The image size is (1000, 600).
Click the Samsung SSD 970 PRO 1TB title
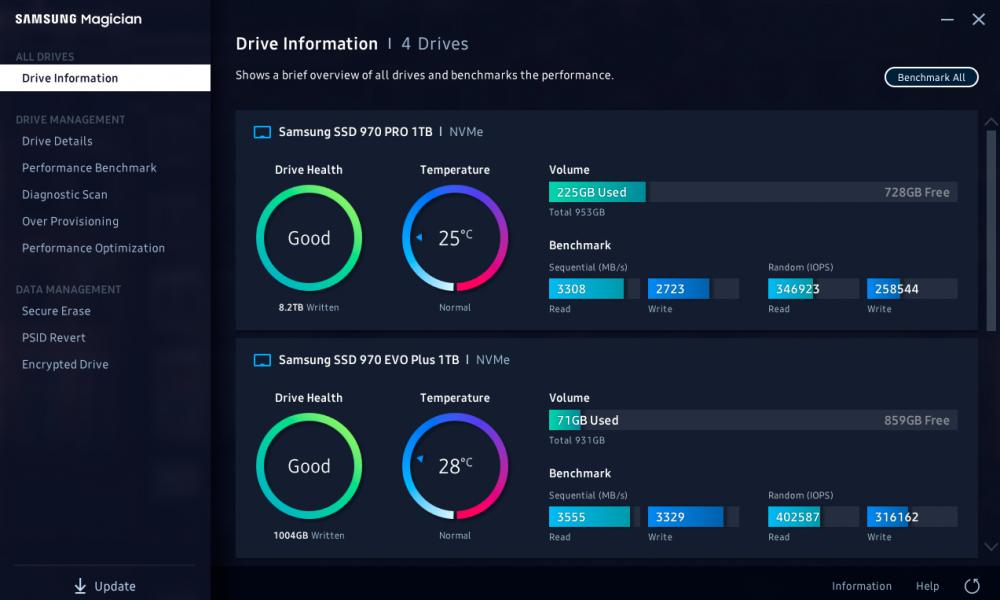point(355,132)
